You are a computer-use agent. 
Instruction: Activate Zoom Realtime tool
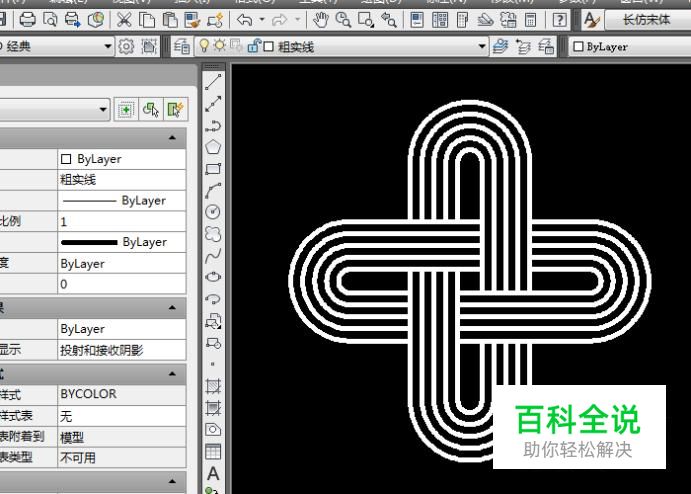pyautogui.click(x=343, y=19)
